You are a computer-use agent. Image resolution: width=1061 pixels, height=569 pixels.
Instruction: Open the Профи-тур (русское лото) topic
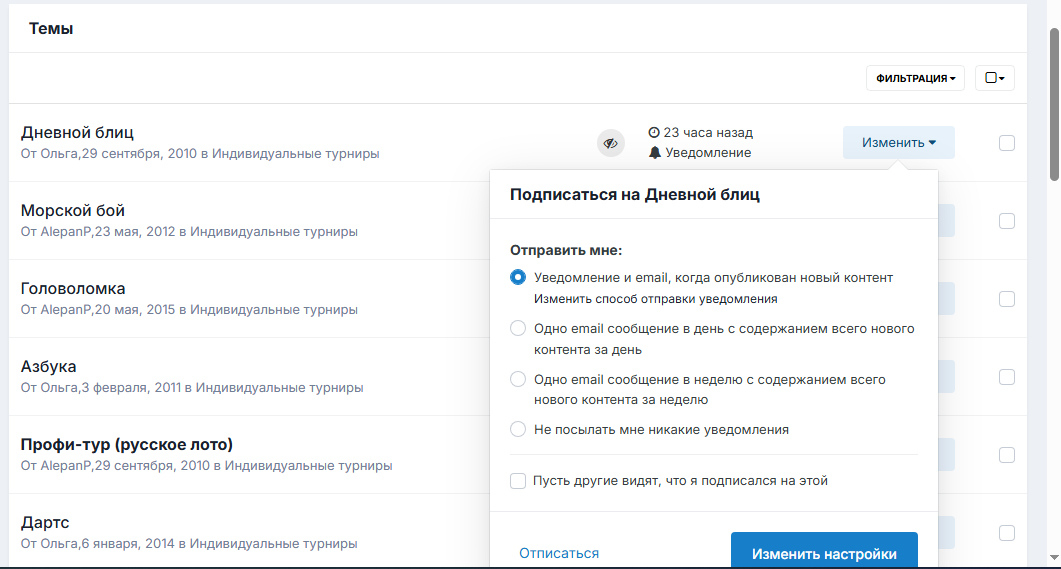(x=127, y=445)
